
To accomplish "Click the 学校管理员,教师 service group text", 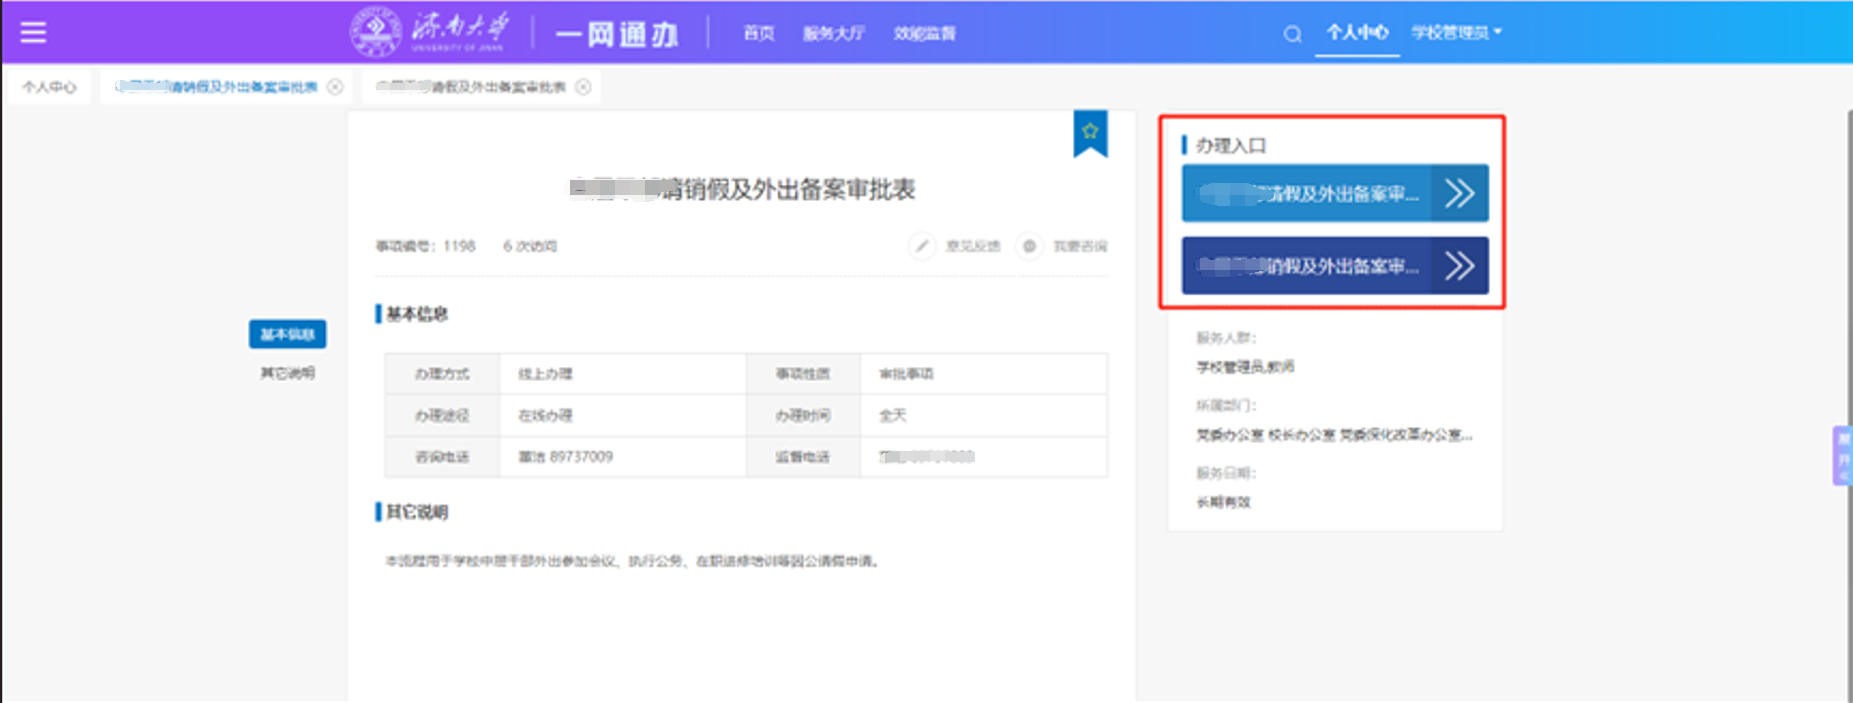I will click(x=1245, y=367).
